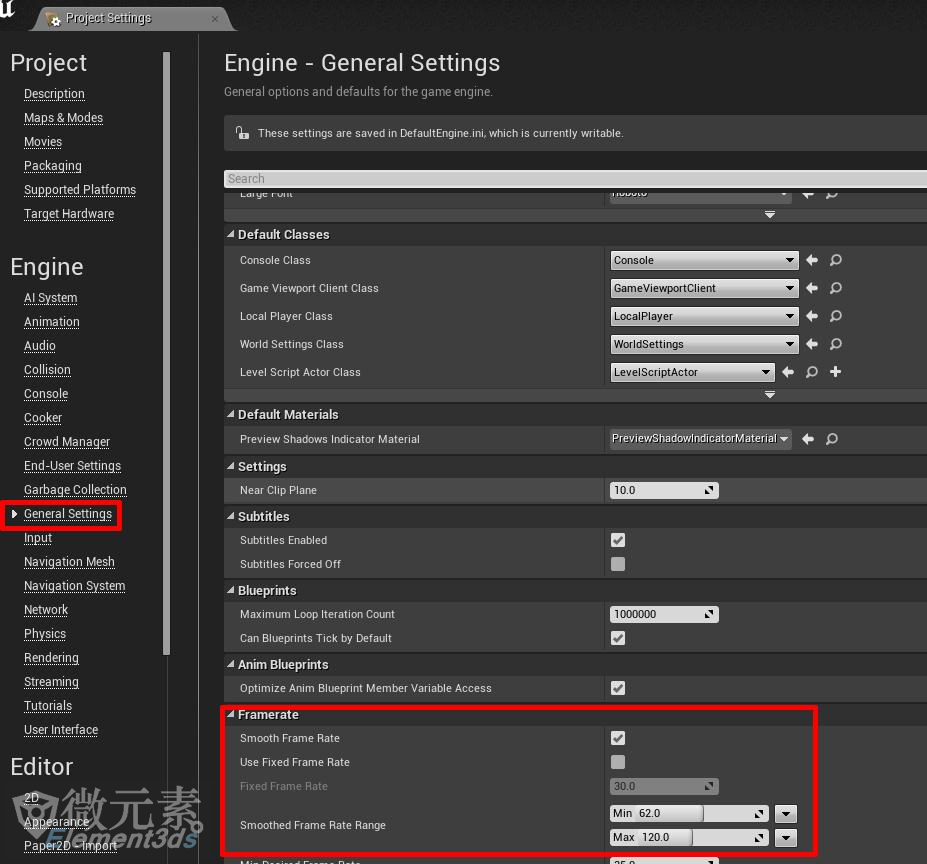
Task: Open the LevelScriptActor class dropdown
Action: (692, 372)
